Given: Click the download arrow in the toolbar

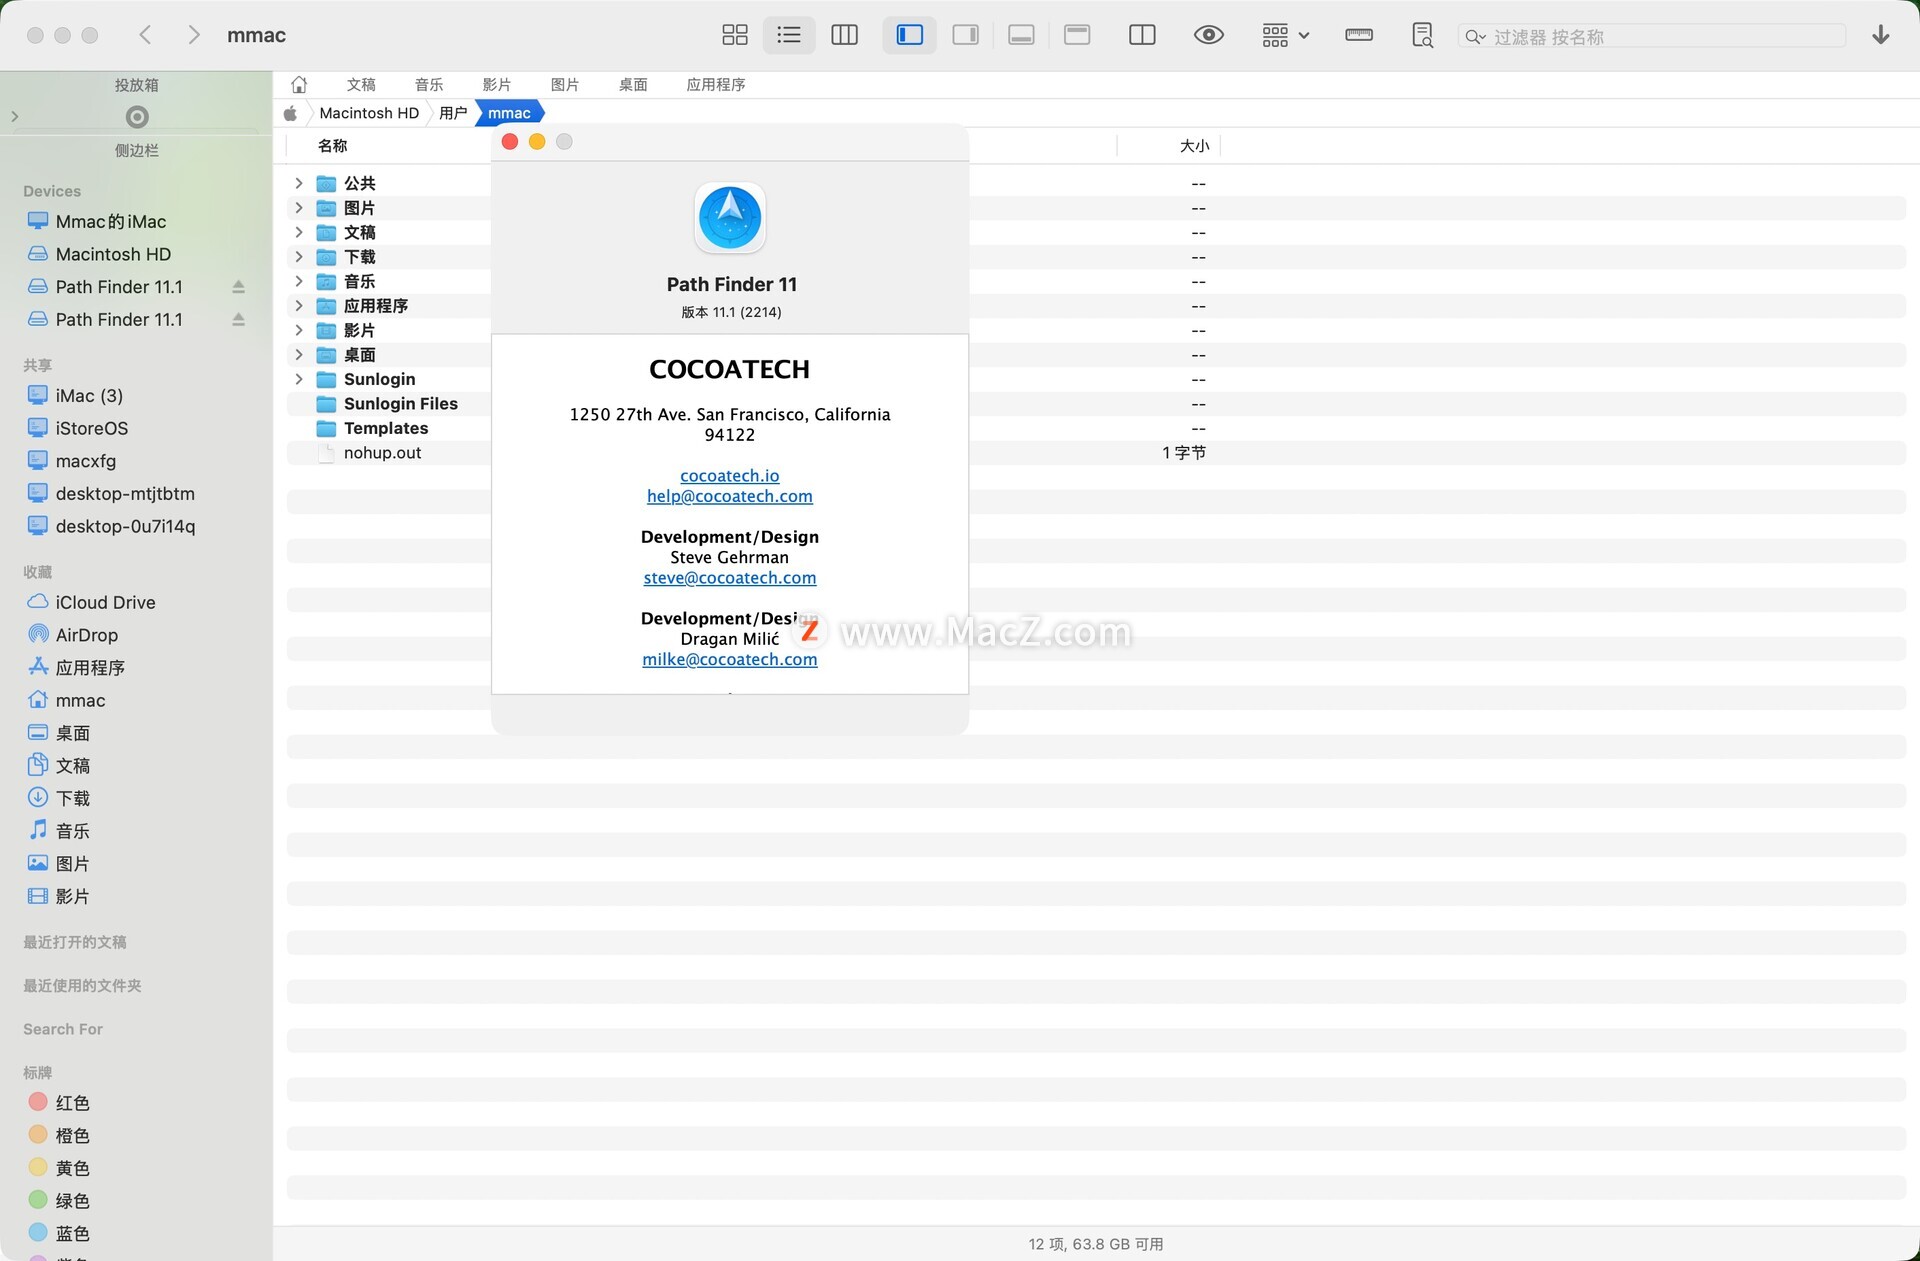Looking at the screenshot, I should pos(1880,35).
